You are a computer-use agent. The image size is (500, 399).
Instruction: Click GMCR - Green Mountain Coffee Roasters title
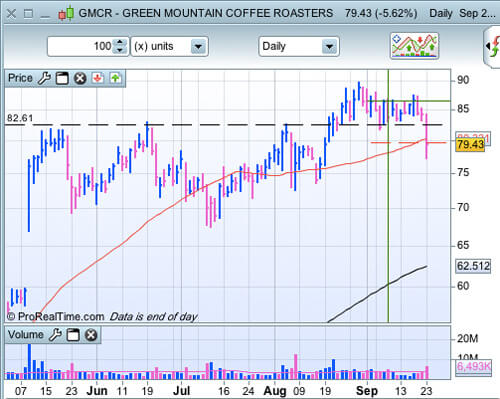click(206, 13)
